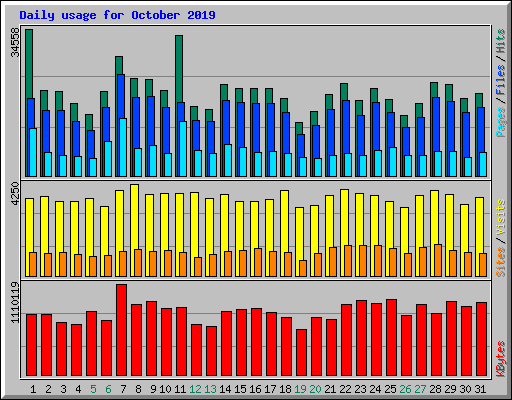Click the tallest red KBytes bar for day 7
This screenshot has height=400, width=512.
coord(122,330)
